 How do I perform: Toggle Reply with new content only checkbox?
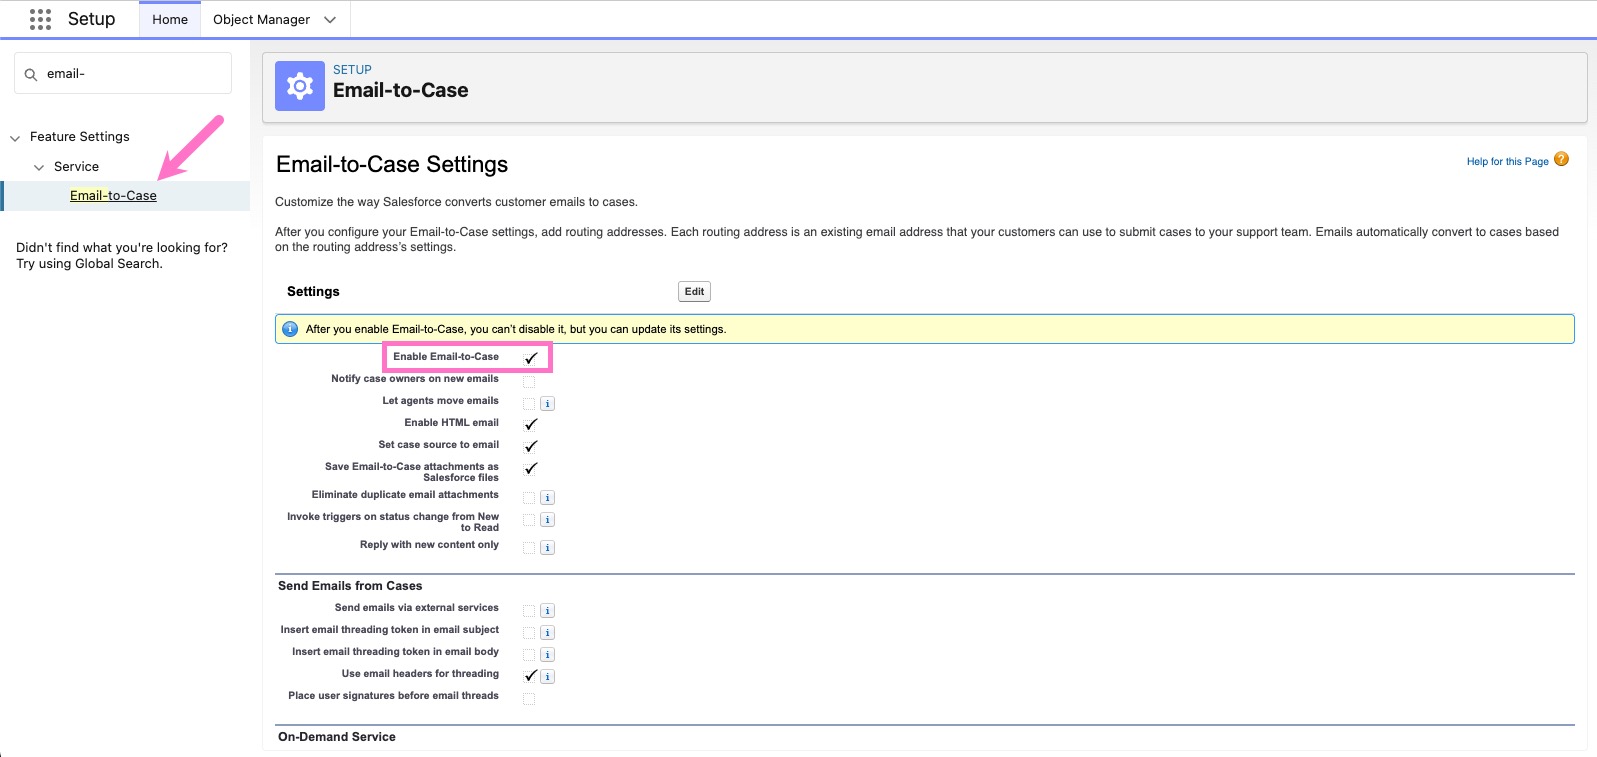529,547
